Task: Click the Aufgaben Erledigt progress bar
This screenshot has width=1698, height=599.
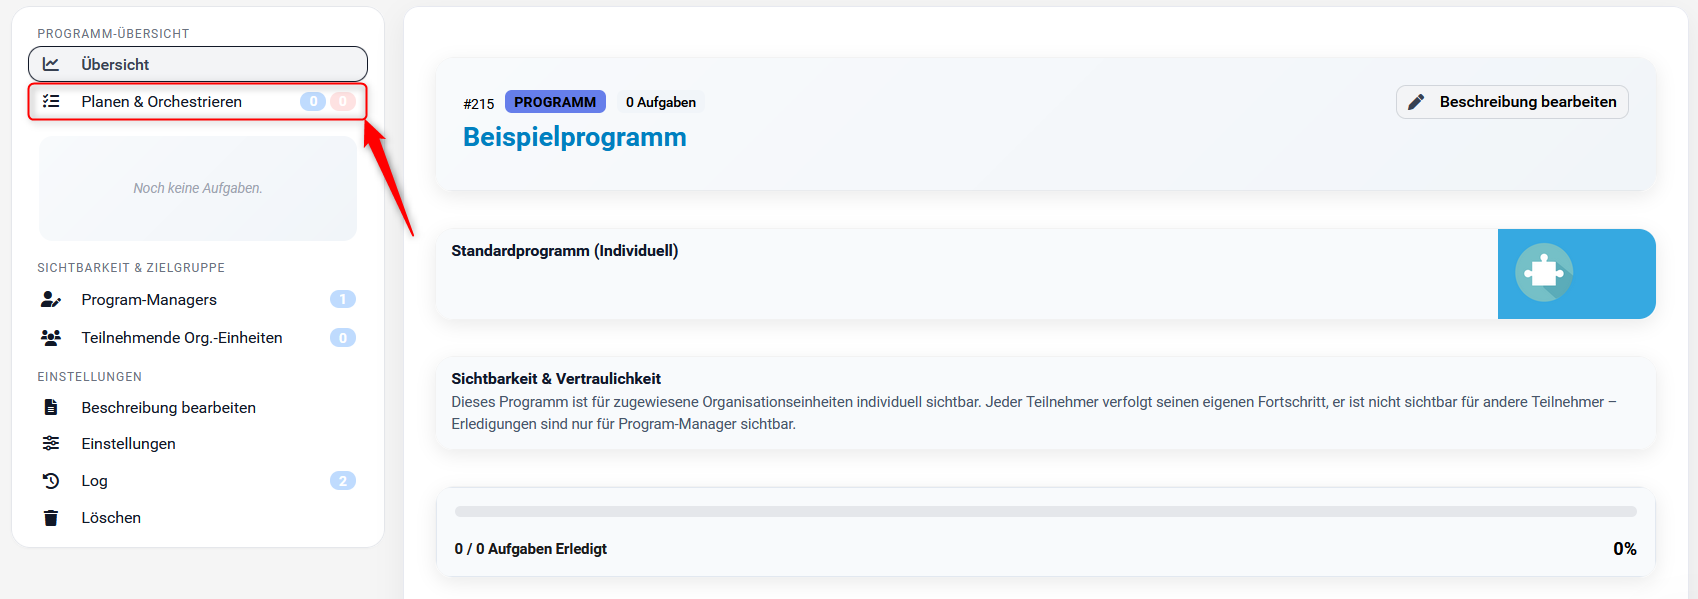Action: 1045,511
